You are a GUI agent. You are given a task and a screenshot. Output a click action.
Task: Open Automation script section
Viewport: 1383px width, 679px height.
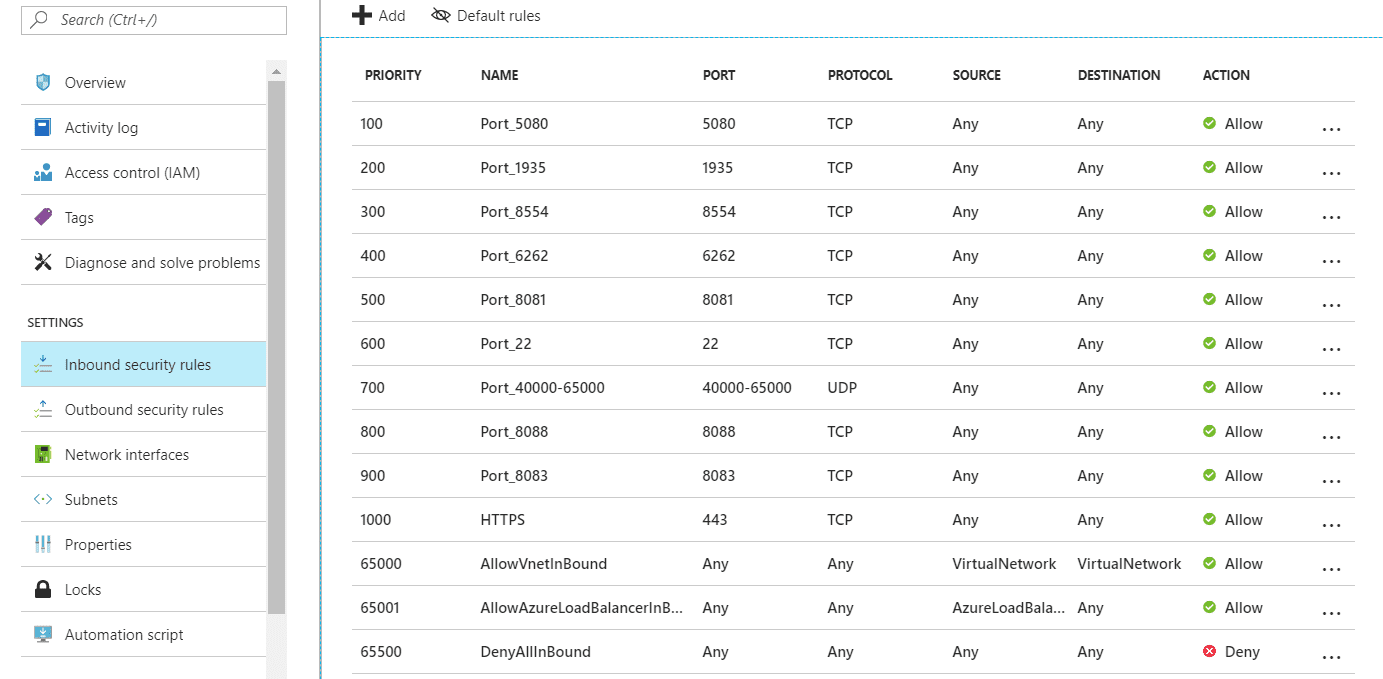click(144, 634)
